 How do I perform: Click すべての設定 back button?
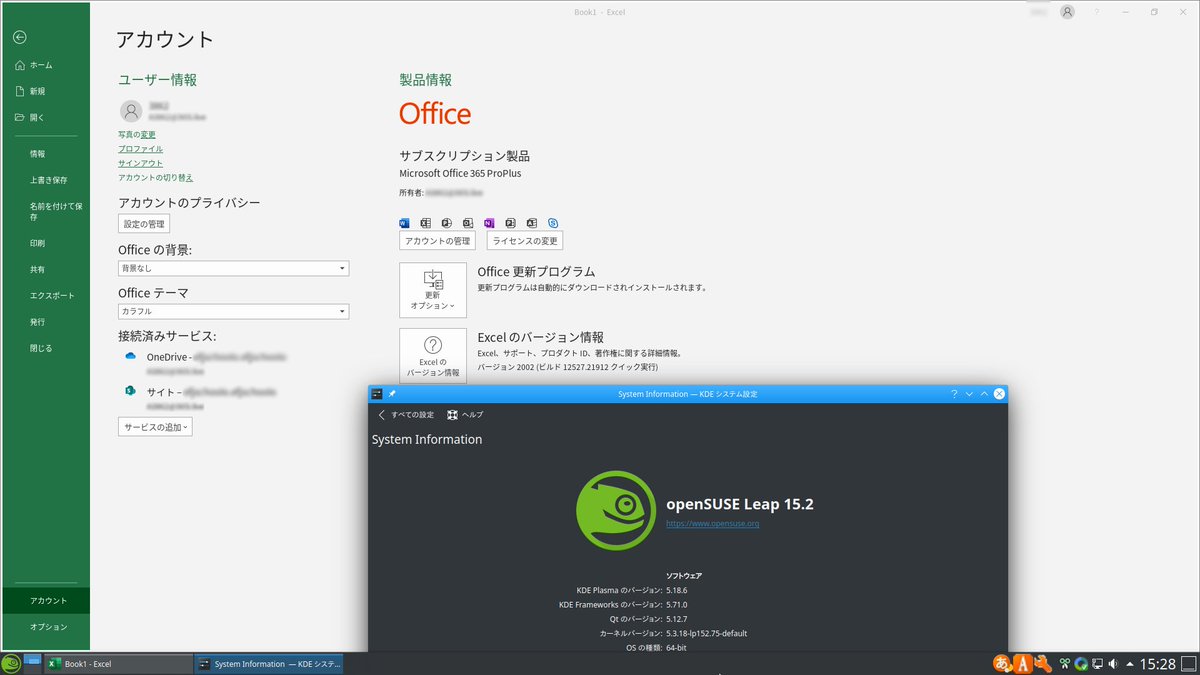(406, 414)
